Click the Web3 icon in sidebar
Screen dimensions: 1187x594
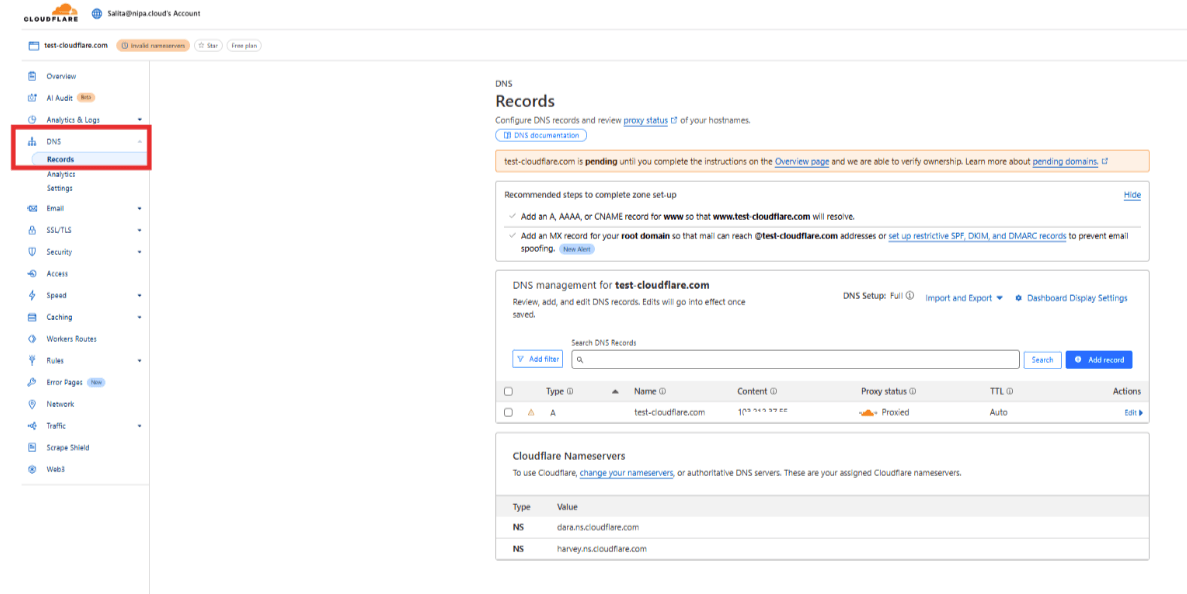(x=32, y=469)
